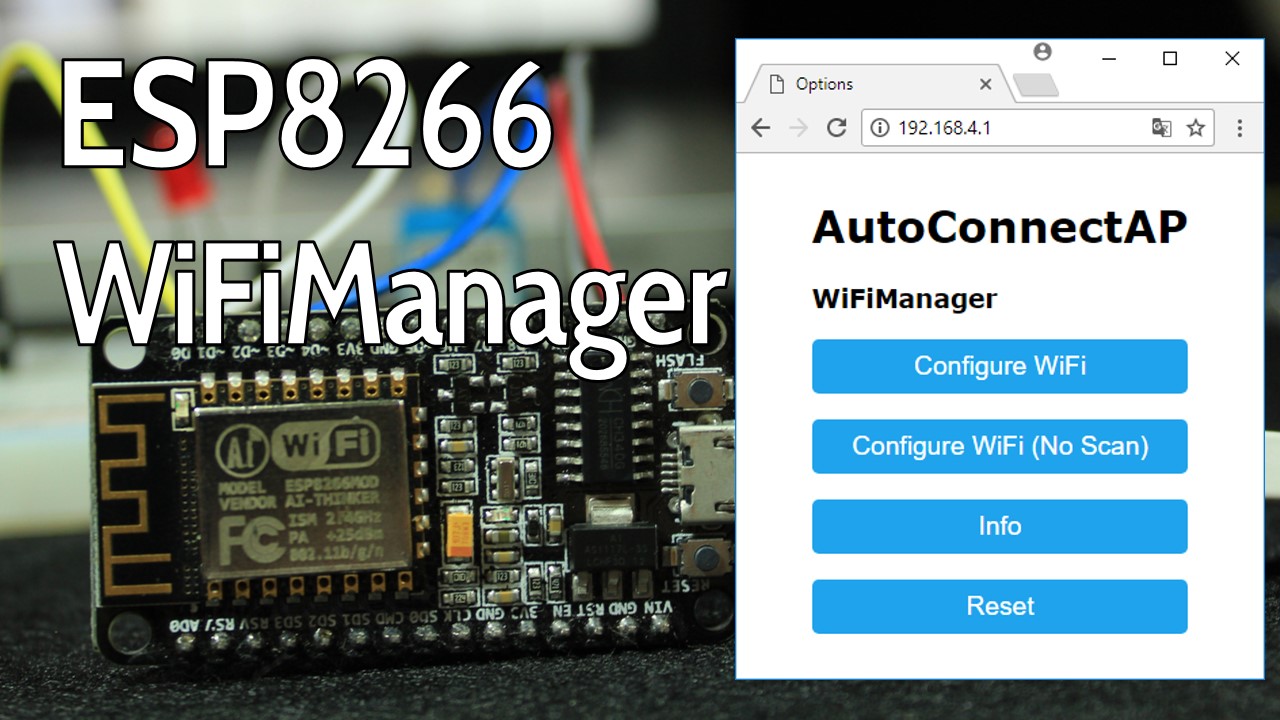The image size is (1280, 720).
Task: Click the Info button
Action: click(x=999, y=526)
